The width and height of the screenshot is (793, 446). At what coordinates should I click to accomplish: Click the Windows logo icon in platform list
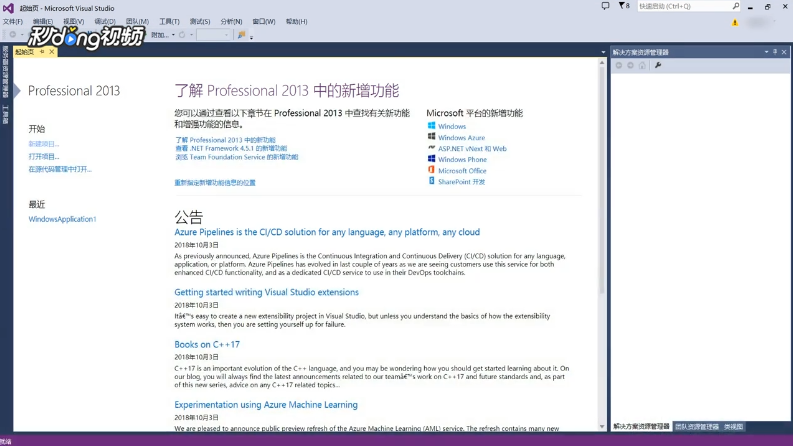[x=431, y=125]
